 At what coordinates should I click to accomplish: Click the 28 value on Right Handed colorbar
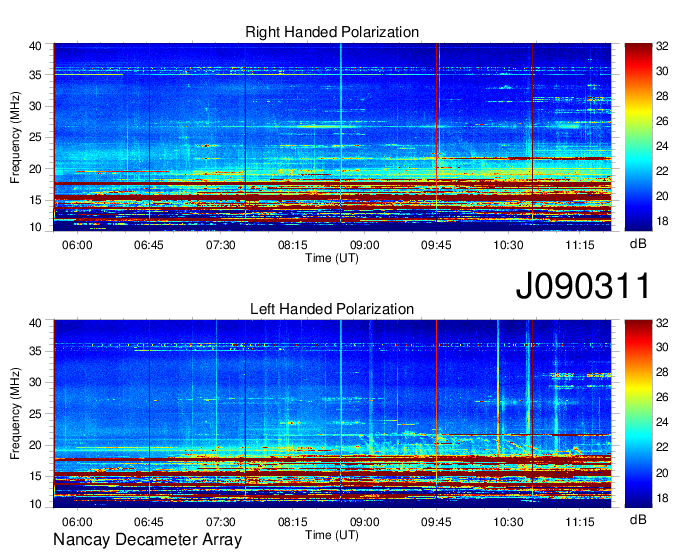click(662, 96)
